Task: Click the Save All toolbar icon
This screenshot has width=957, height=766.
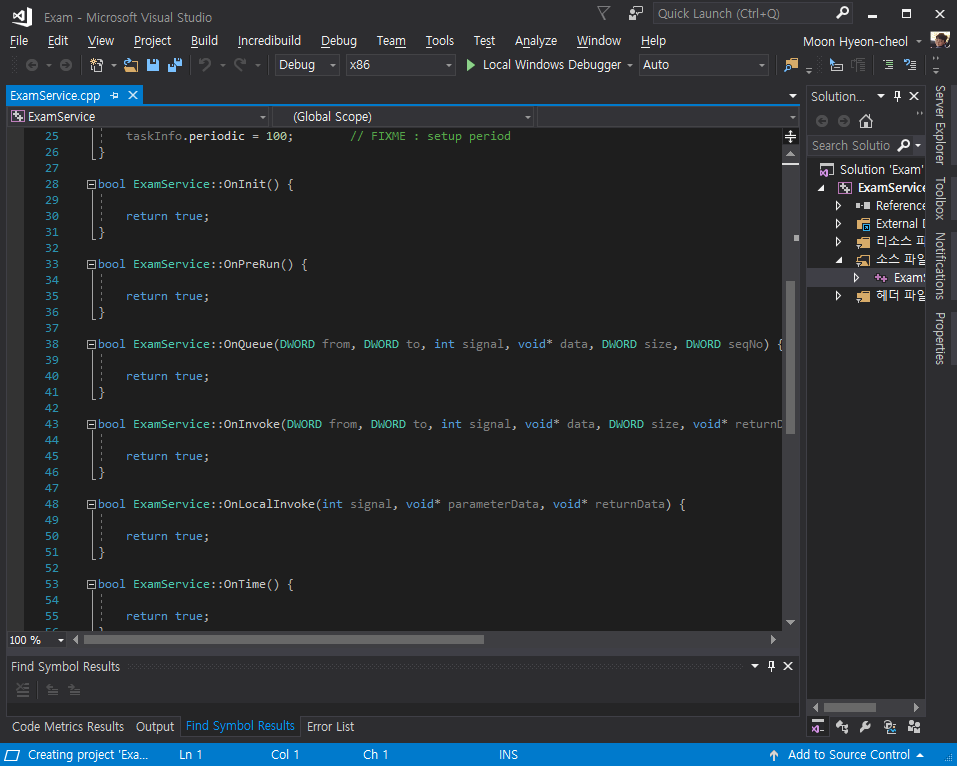Action: click(x=175, y=65)
